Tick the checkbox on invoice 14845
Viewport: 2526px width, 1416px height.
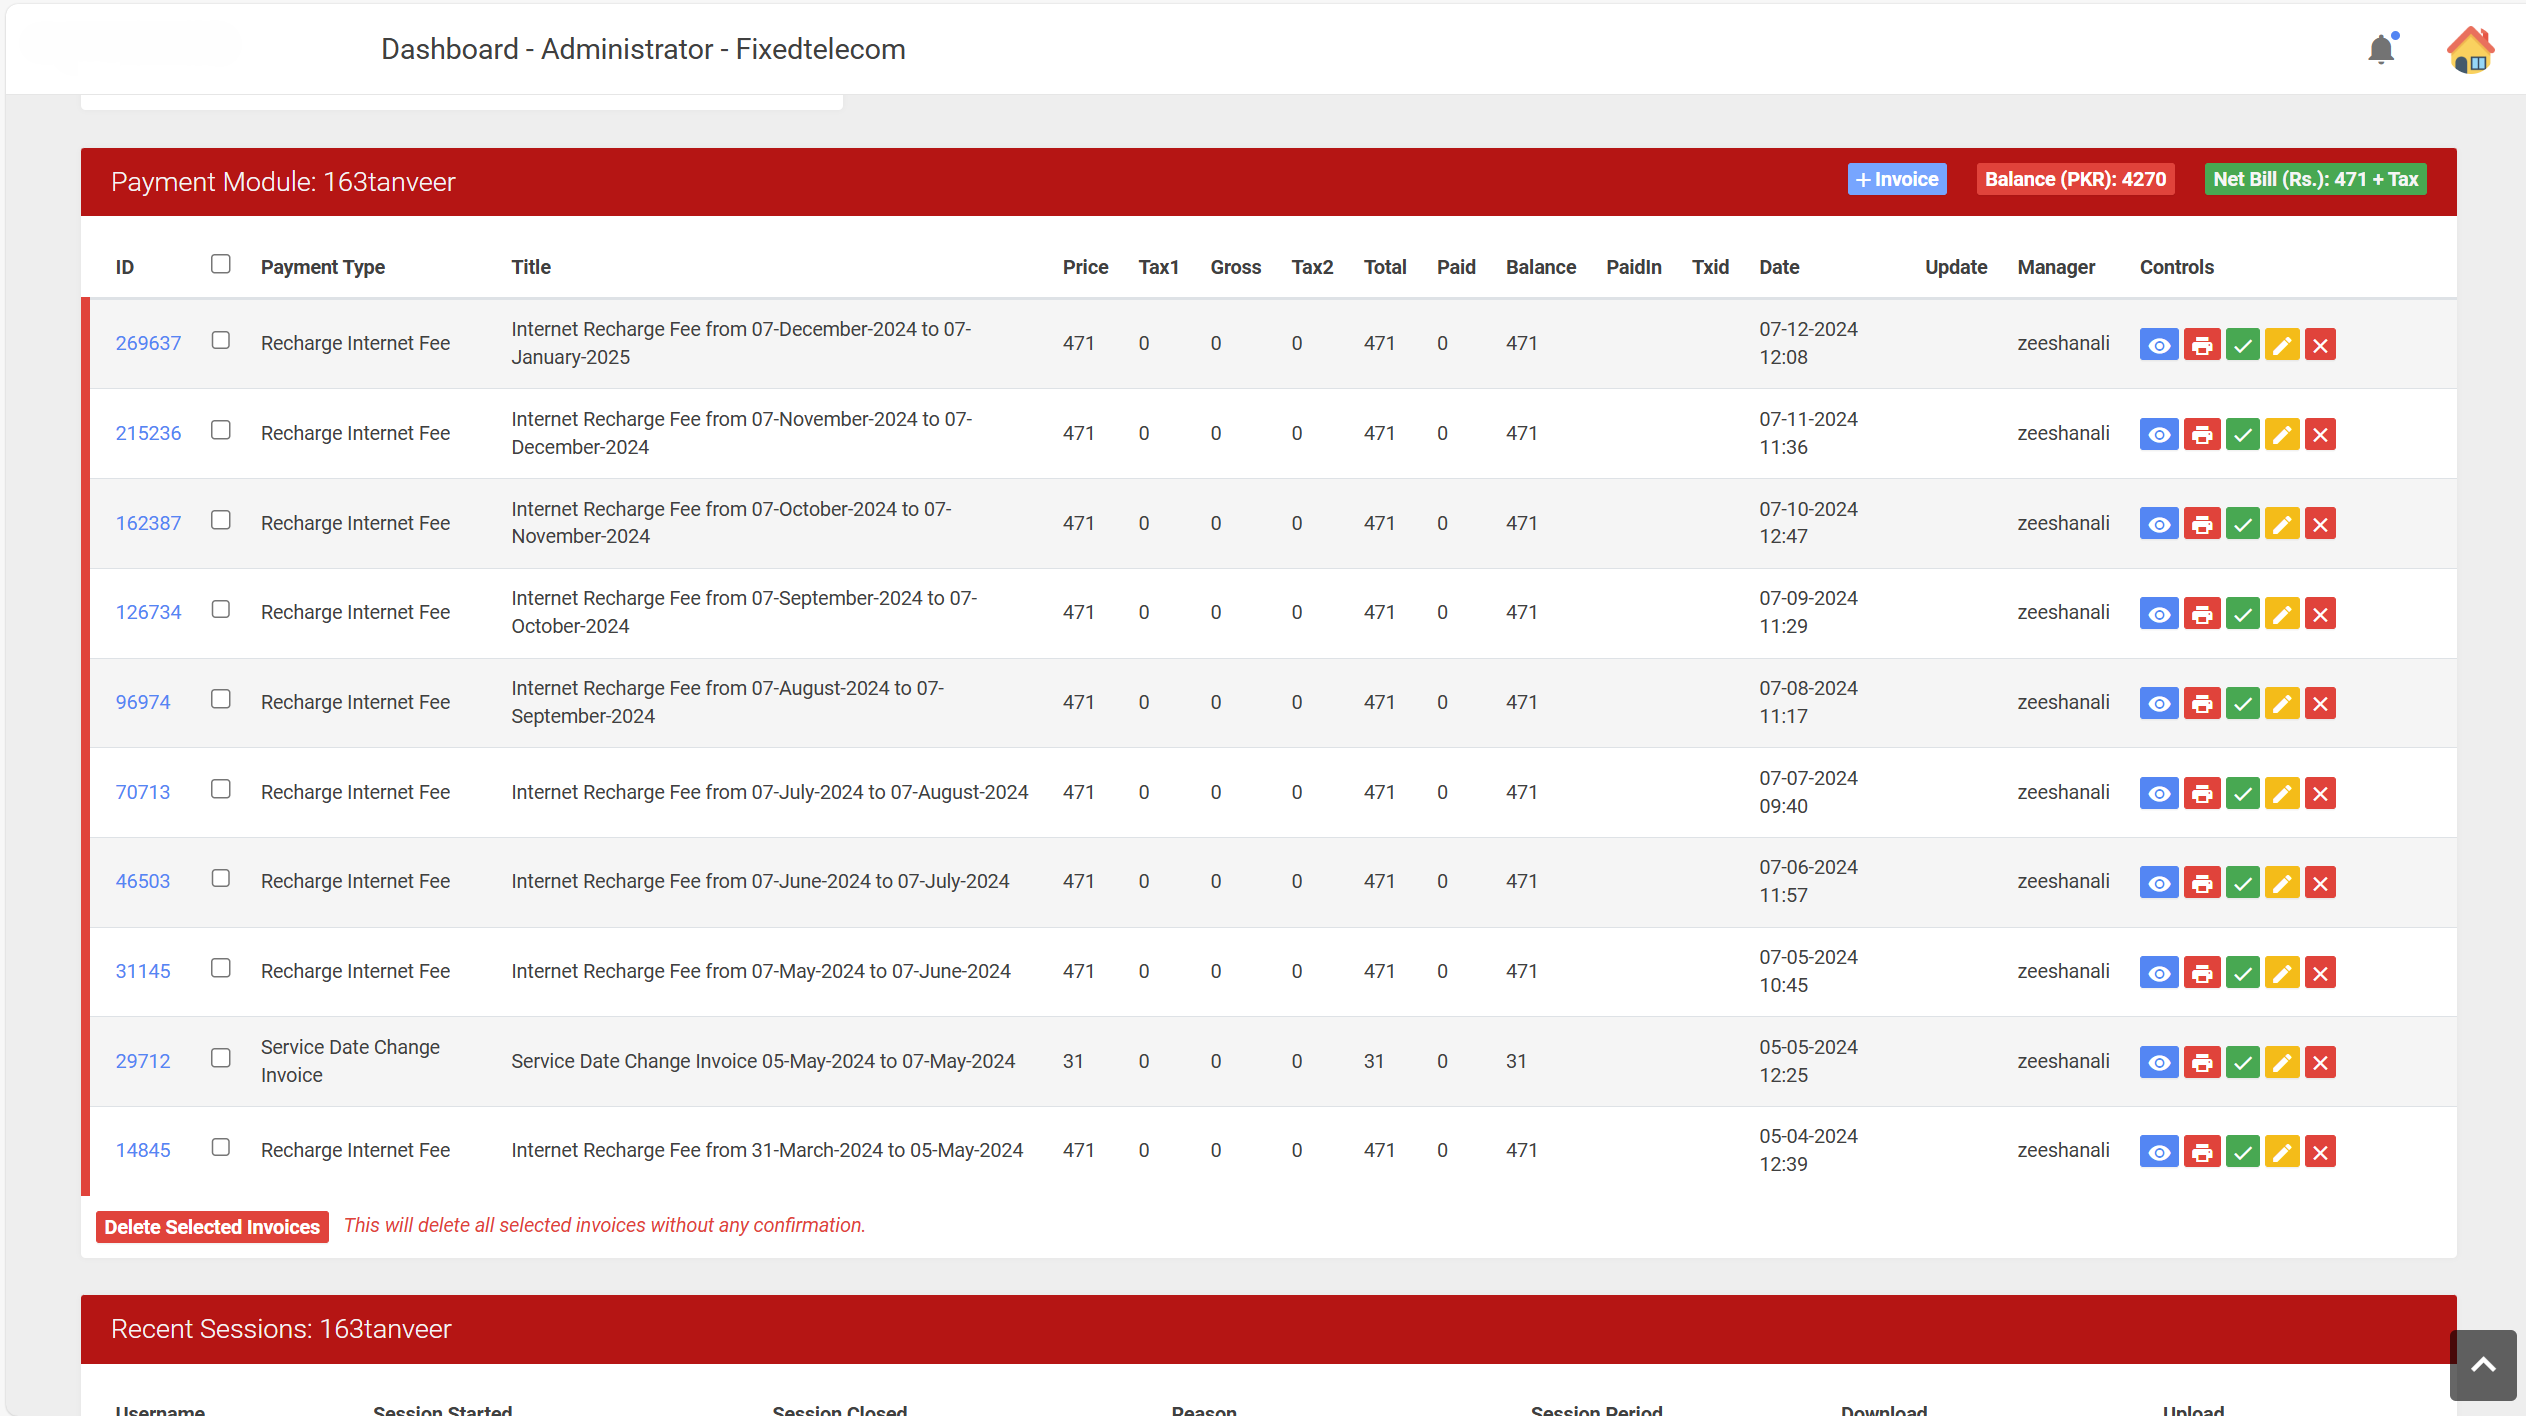point(220,1148)
